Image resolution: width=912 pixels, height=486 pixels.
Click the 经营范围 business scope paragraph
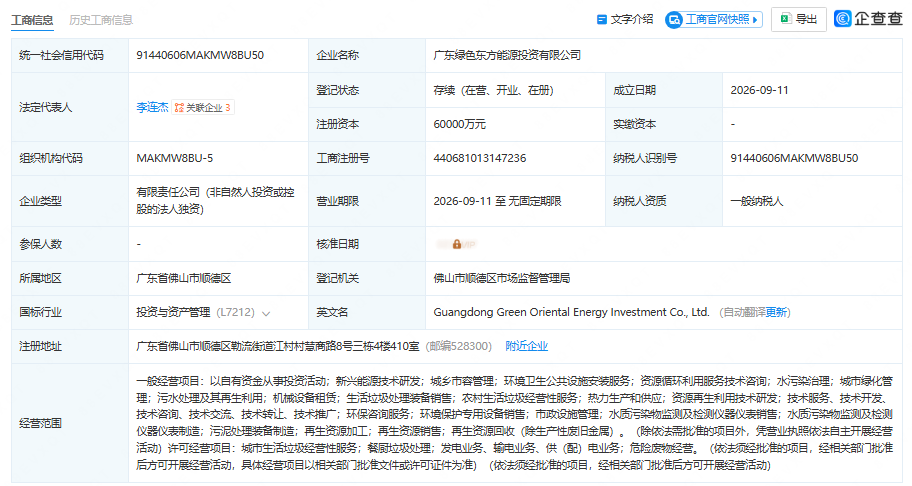514,423
